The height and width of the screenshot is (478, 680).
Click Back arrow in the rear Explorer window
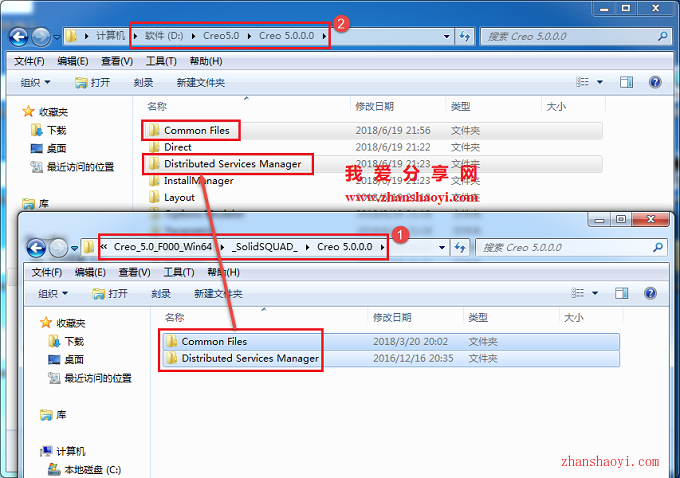point(19,37)
